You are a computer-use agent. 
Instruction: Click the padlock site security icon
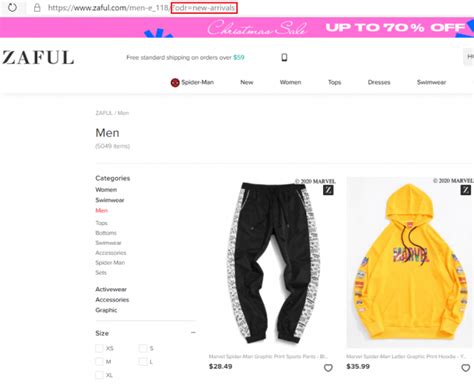[x=37, y=8]
